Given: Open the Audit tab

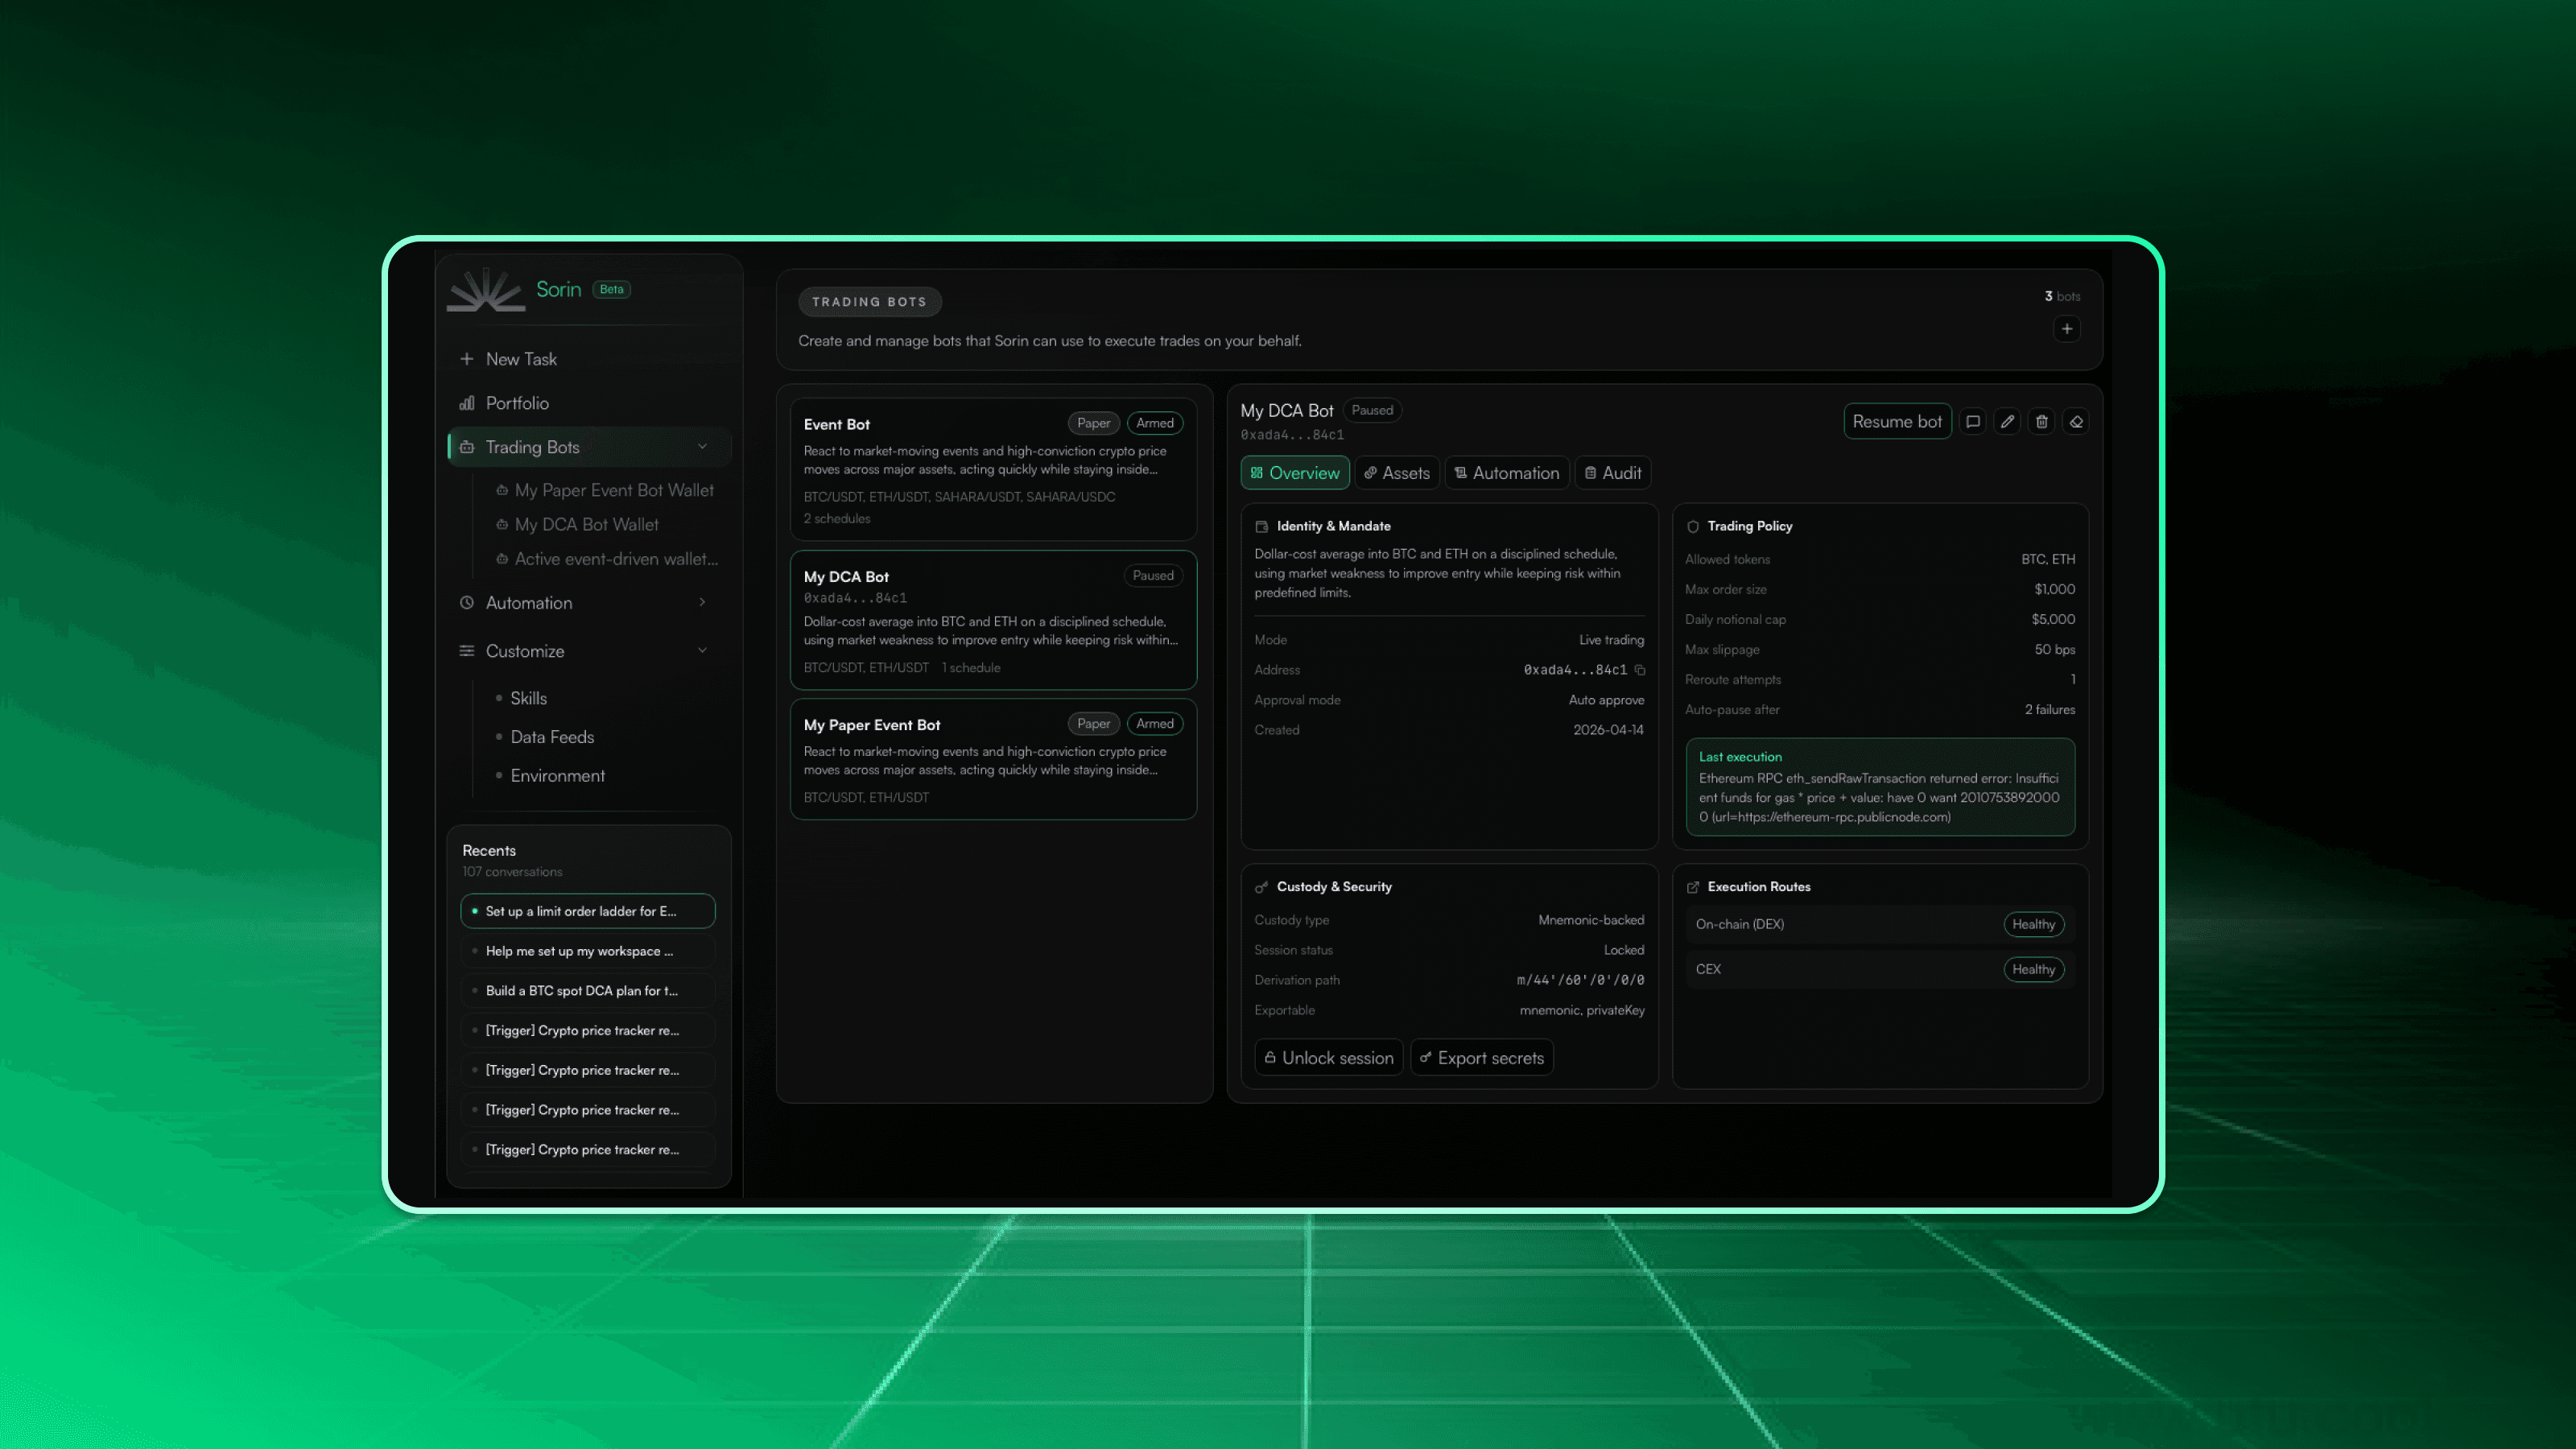Looking at the screenshot, I should pos(1612,473).
